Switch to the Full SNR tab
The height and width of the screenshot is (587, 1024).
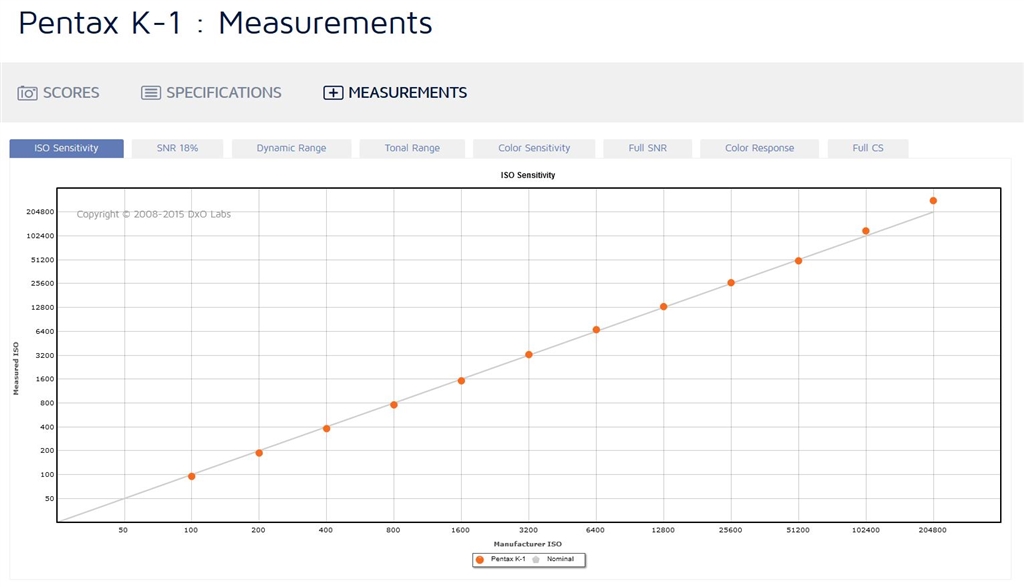pyautogui.click(x=648, y=148)
